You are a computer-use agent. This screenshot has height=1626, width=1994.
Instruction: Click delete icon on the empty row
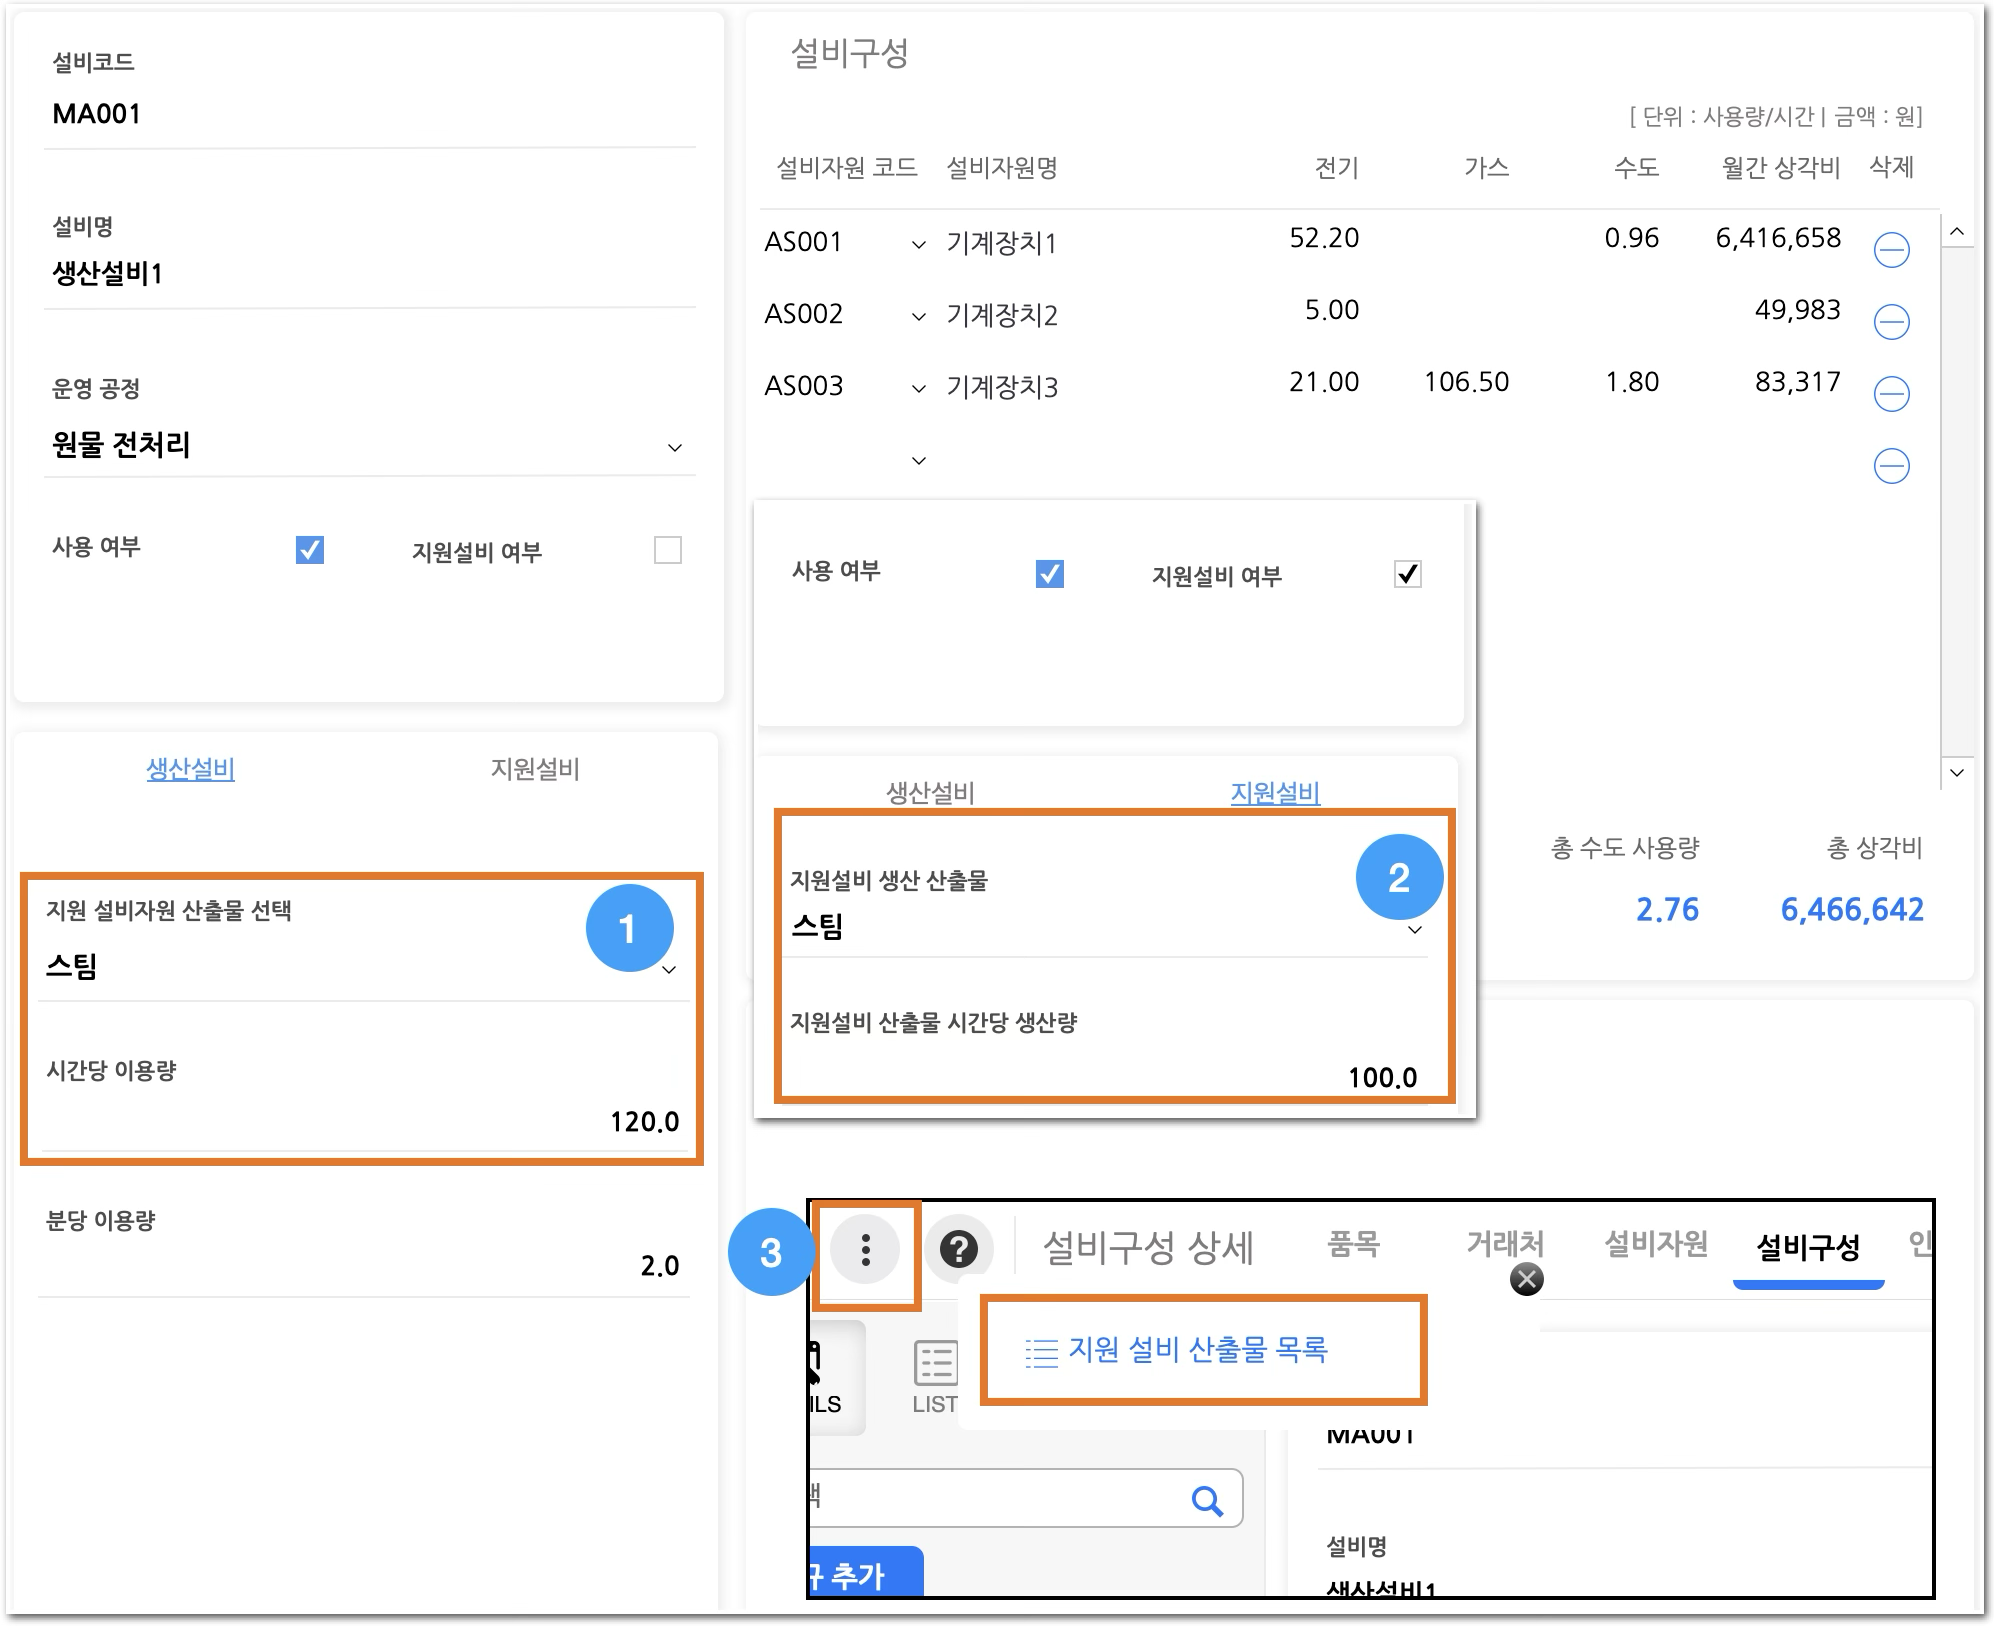pos(1891,466)
